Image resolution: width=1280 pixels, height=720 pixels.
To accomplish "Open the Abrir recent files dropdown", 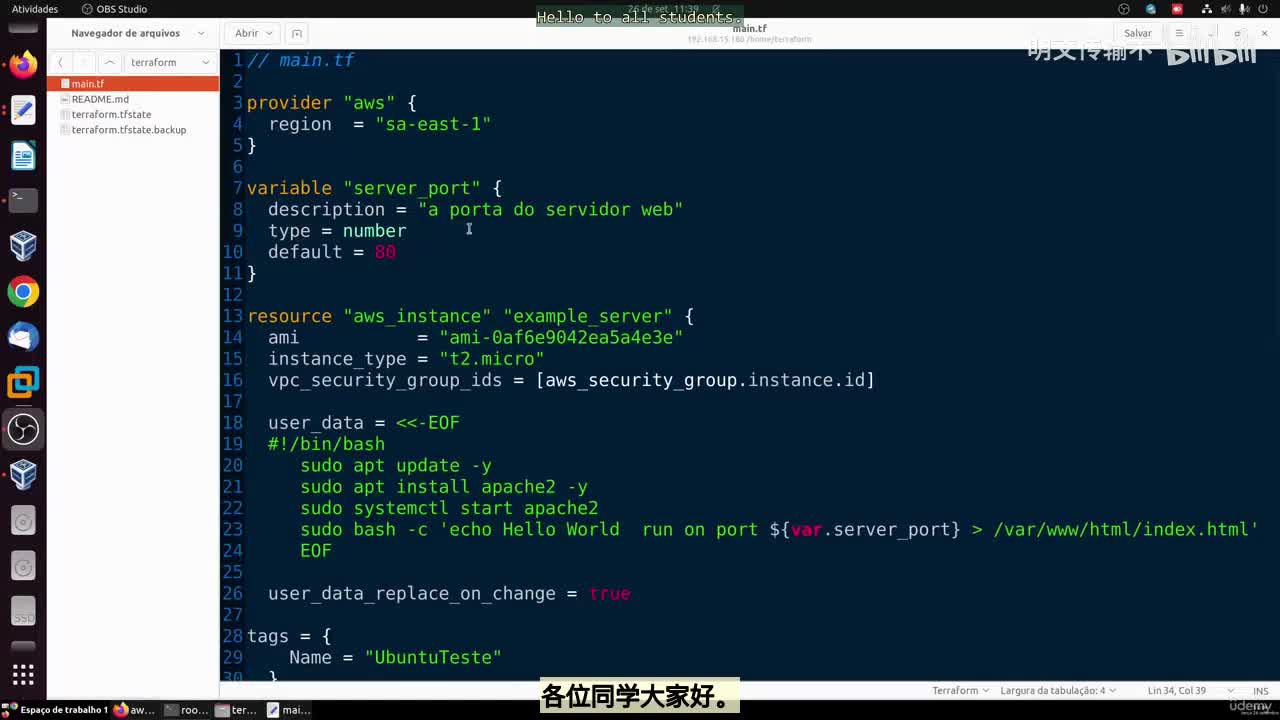I will click(x=254, y=33).
